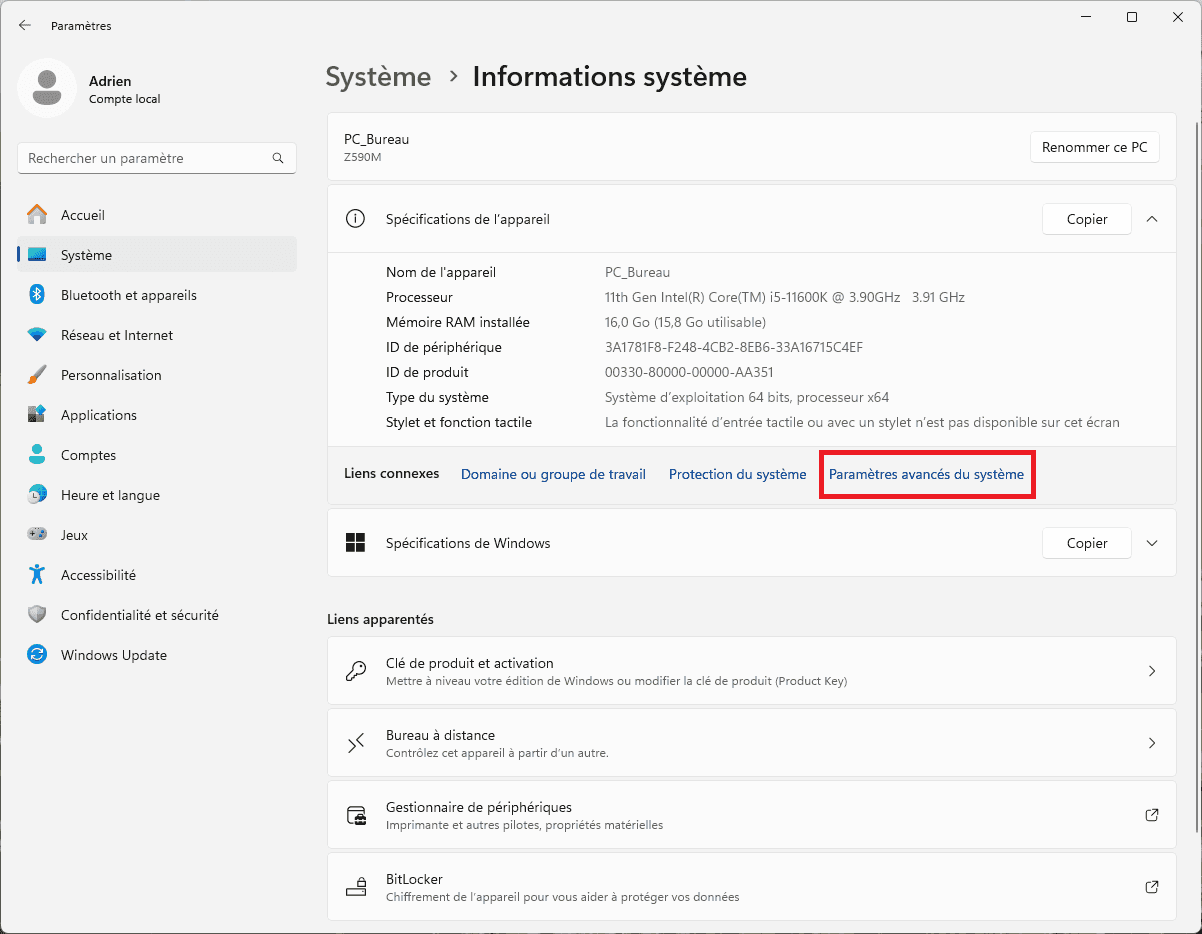The width and height of the screenshot is (1202, 934).
Task: Open chevron on Bureau à distance row
Action: tap(1152, 743)
